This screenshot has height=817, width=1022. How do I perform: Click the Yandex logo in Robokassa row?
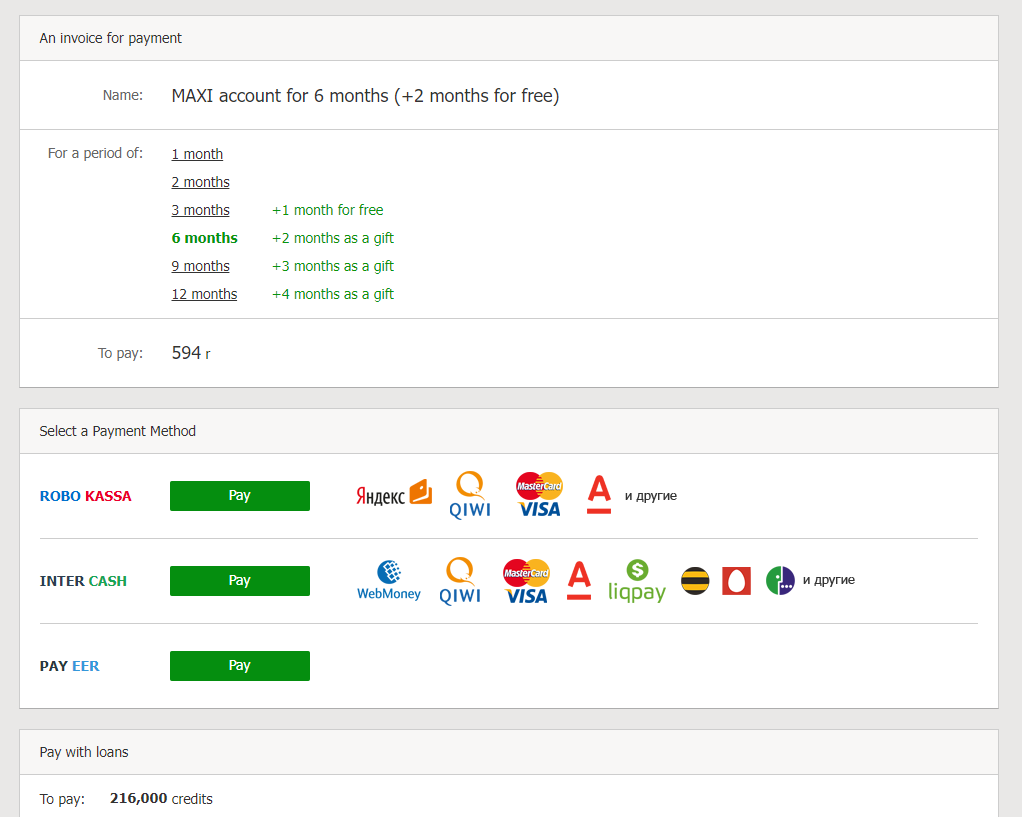pos(394,495)
